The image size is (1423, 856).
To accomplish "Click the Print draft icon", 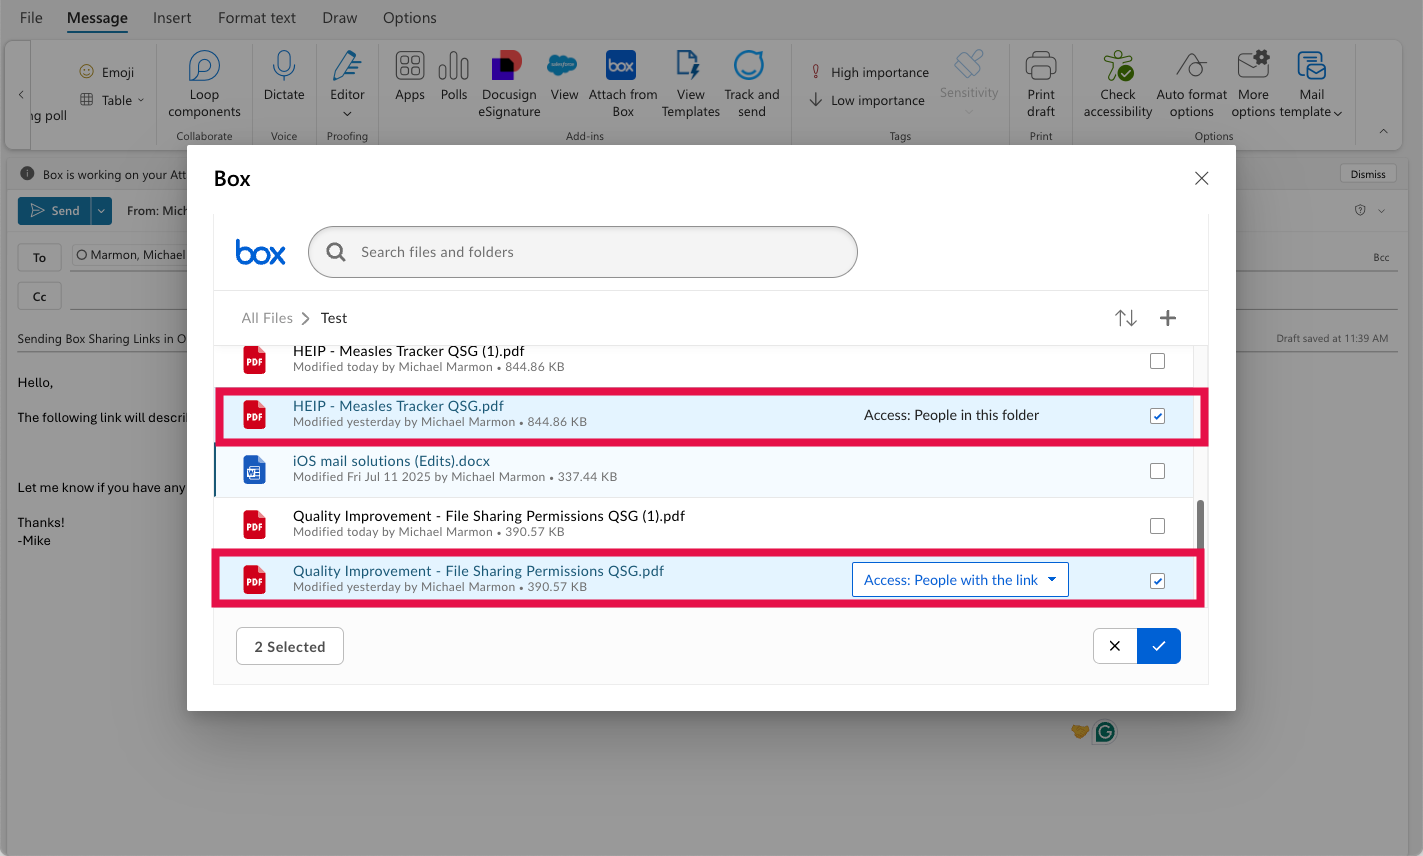I will pos(1041,66).
